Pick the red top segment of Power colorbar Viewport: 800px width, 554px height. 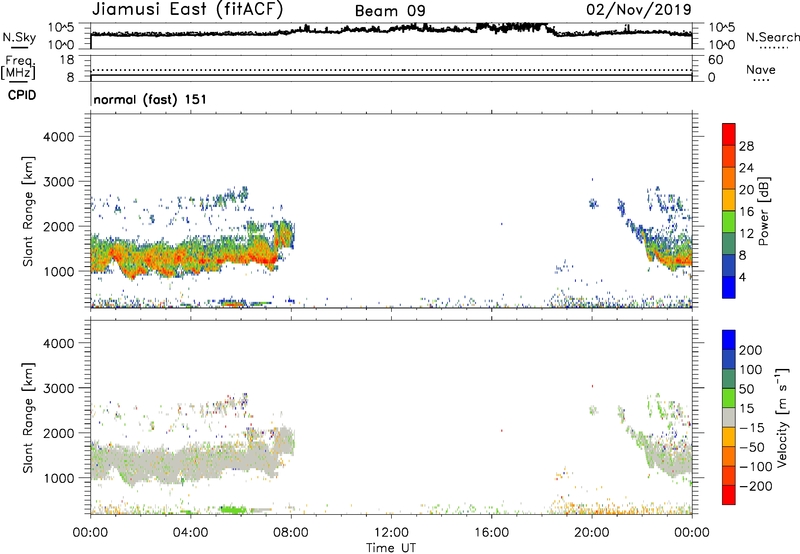pyautogui.click(x=729, y=135)
